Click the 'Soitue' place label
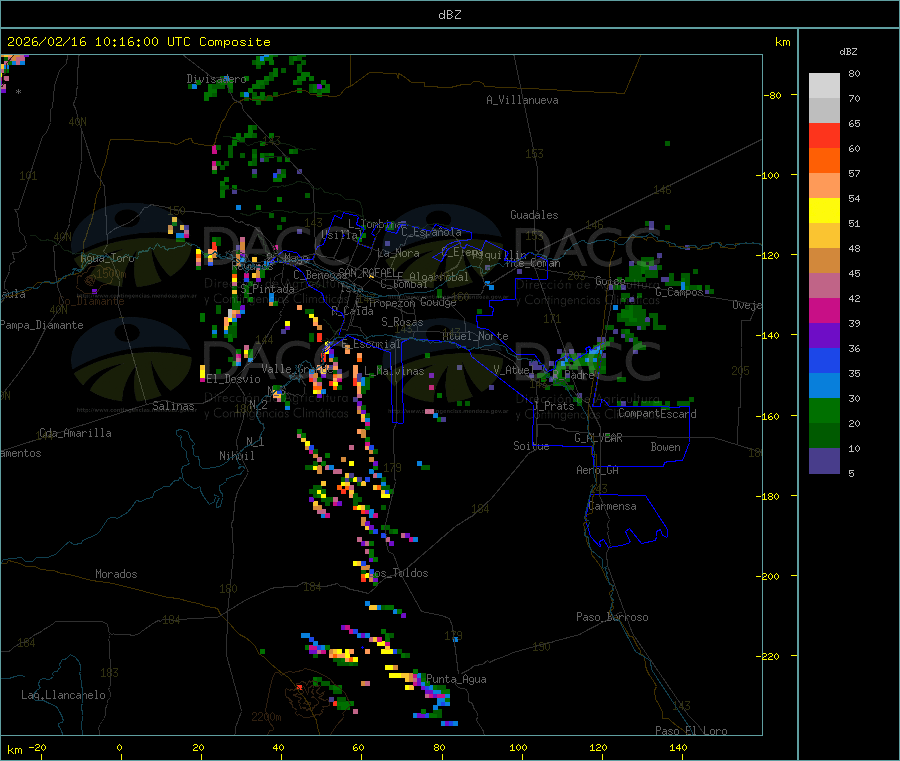900x761 pixels. click(532, 446)
